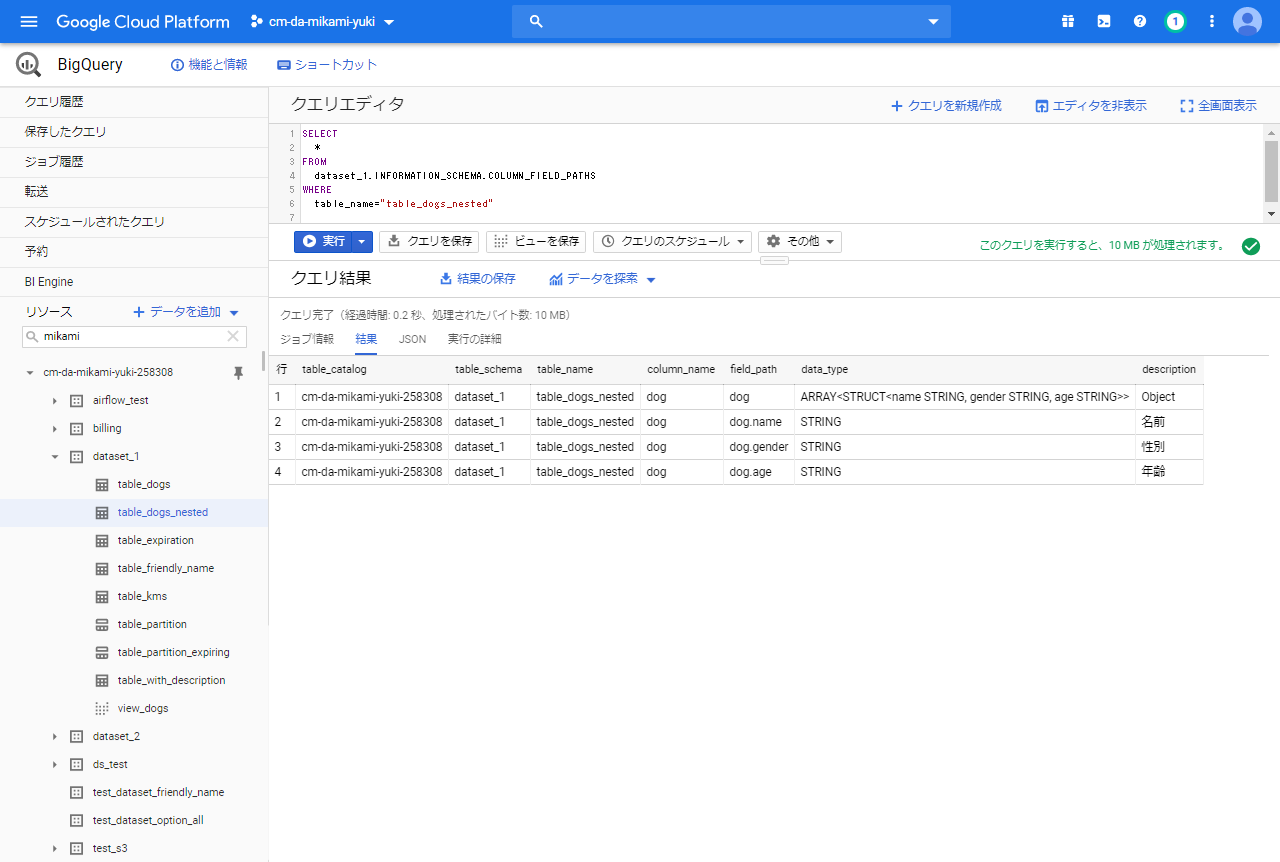Viewport: 1280px width, 862px height.
Task: Create a new query via クエリを新規作成
Action: point(946,105)
